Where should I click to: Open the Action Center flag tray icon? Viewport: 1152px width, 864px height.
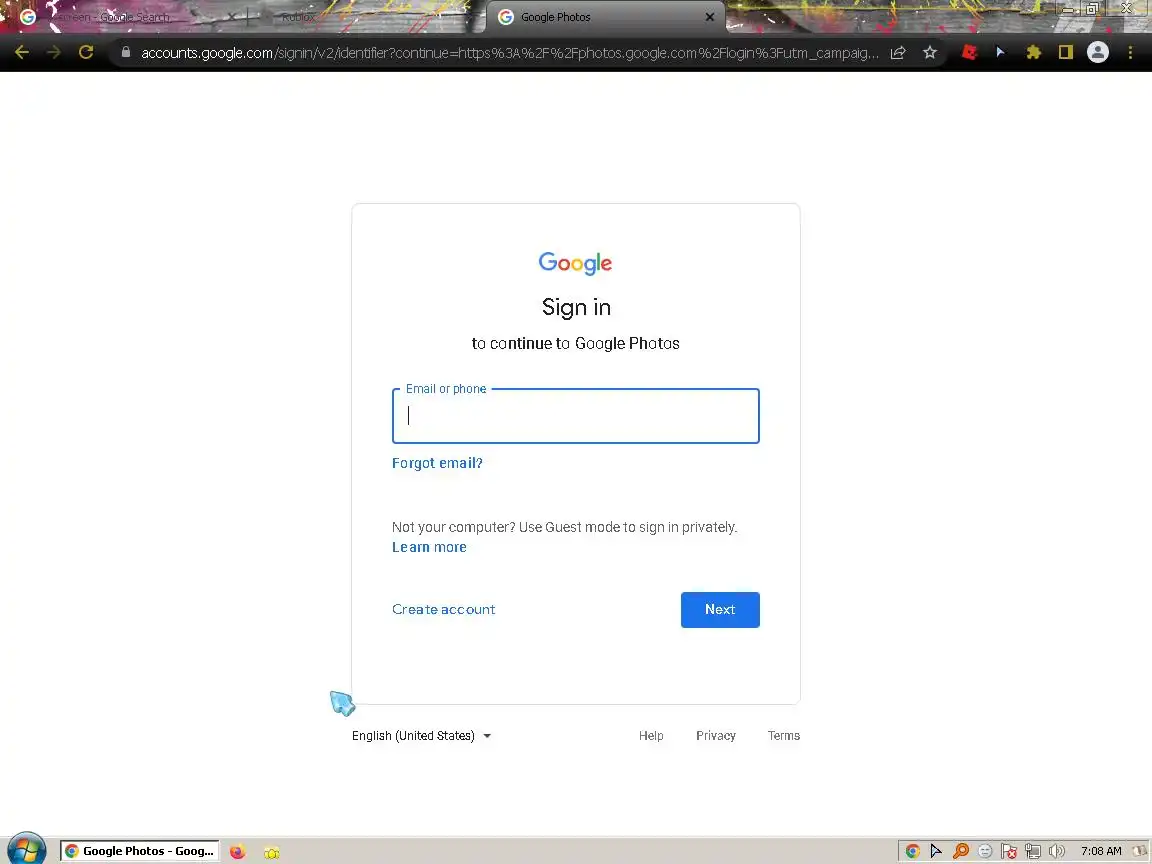click(1009, 851)
